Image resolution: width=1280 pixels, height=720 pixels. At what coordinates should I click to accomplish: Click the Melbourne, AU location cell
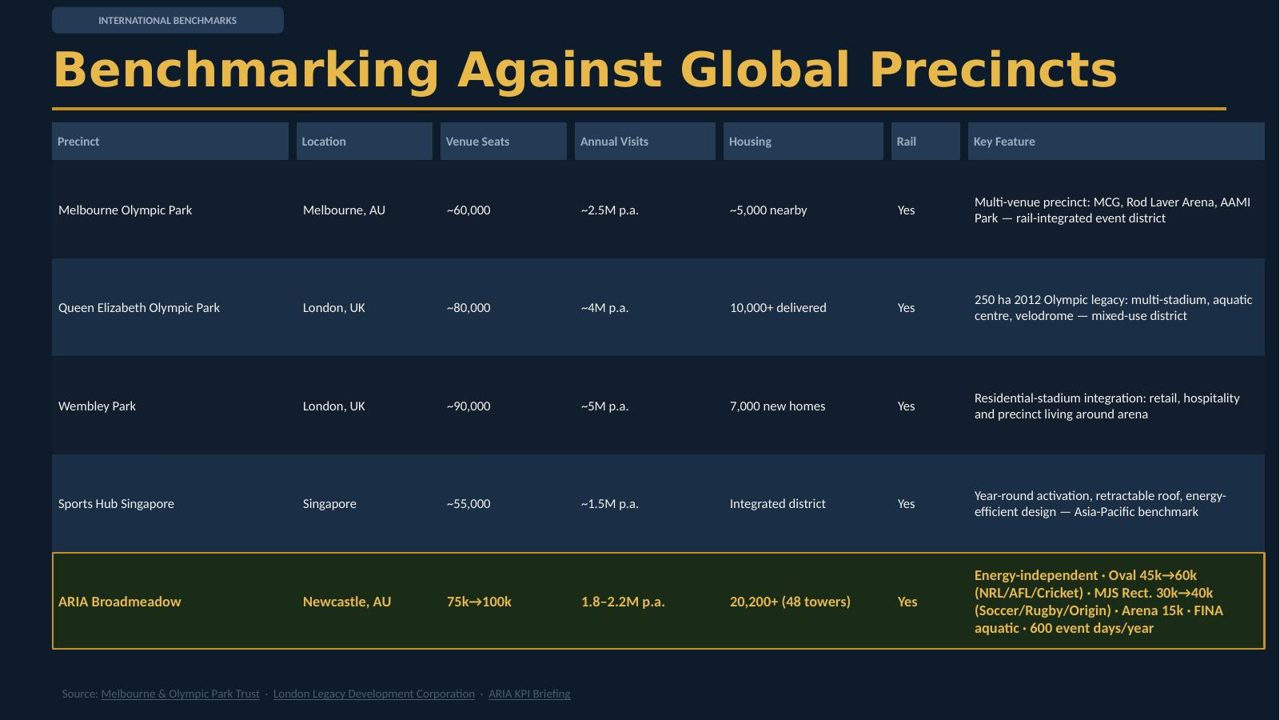[x=344, y=210]
